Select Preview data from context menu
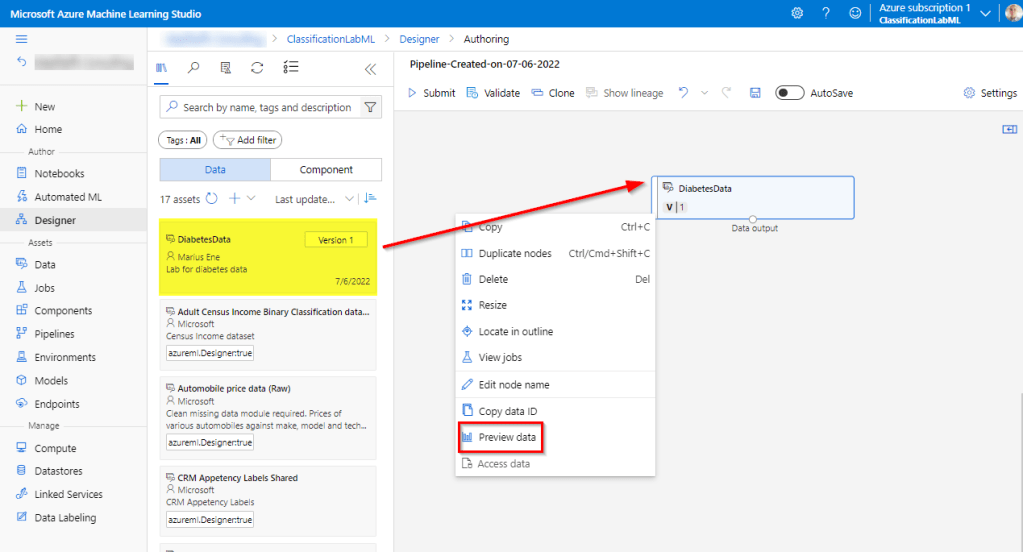Viewport: 1023px width, 552px height. 506,438
